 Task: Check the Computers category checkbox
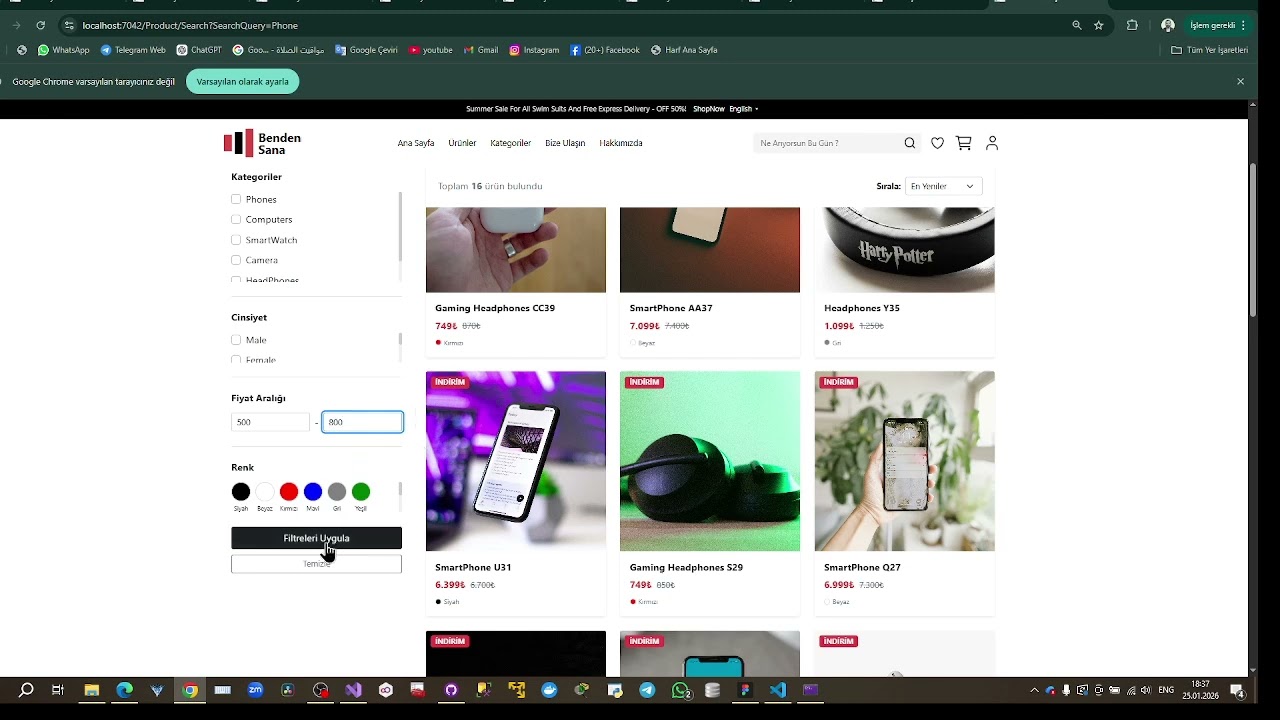tap(236, 219)
